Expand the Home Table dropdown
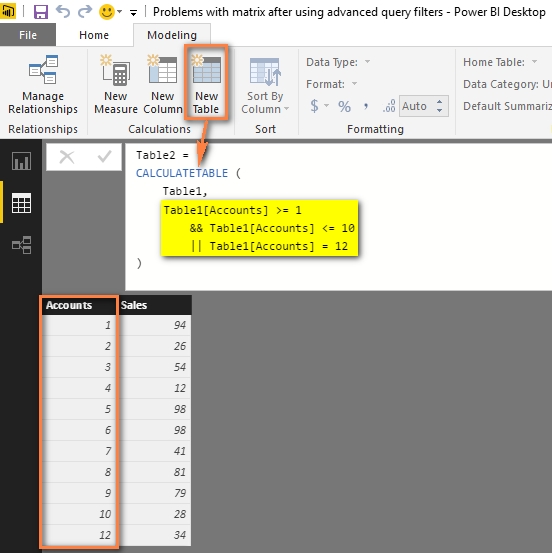Image resolution: width=552 pixels, height=553 pixels. pyautogui.click(x=535, y=62)
